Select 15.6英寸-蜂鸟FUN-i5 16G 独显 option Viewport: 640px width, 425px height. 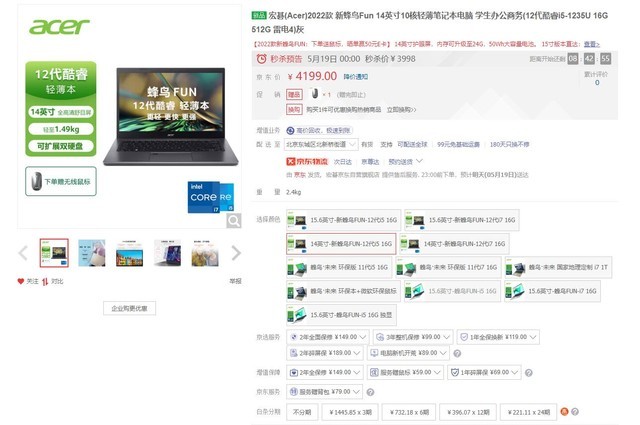coord(341,315)
